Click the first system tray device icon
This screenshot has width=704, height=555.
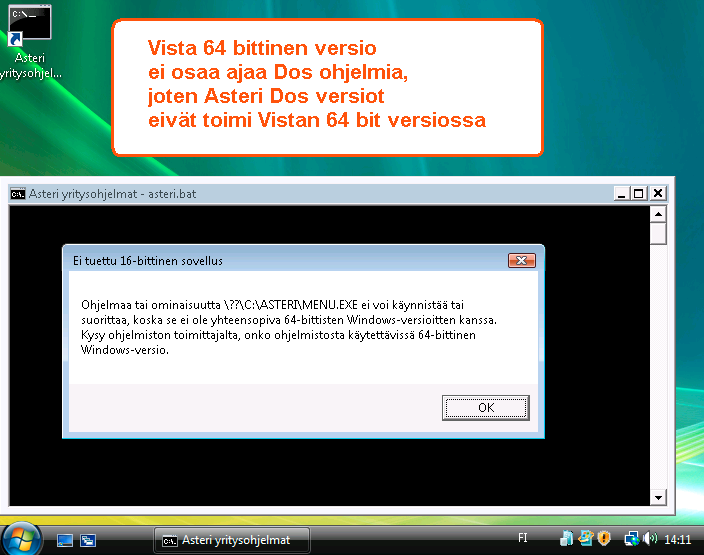coord(567,538)
